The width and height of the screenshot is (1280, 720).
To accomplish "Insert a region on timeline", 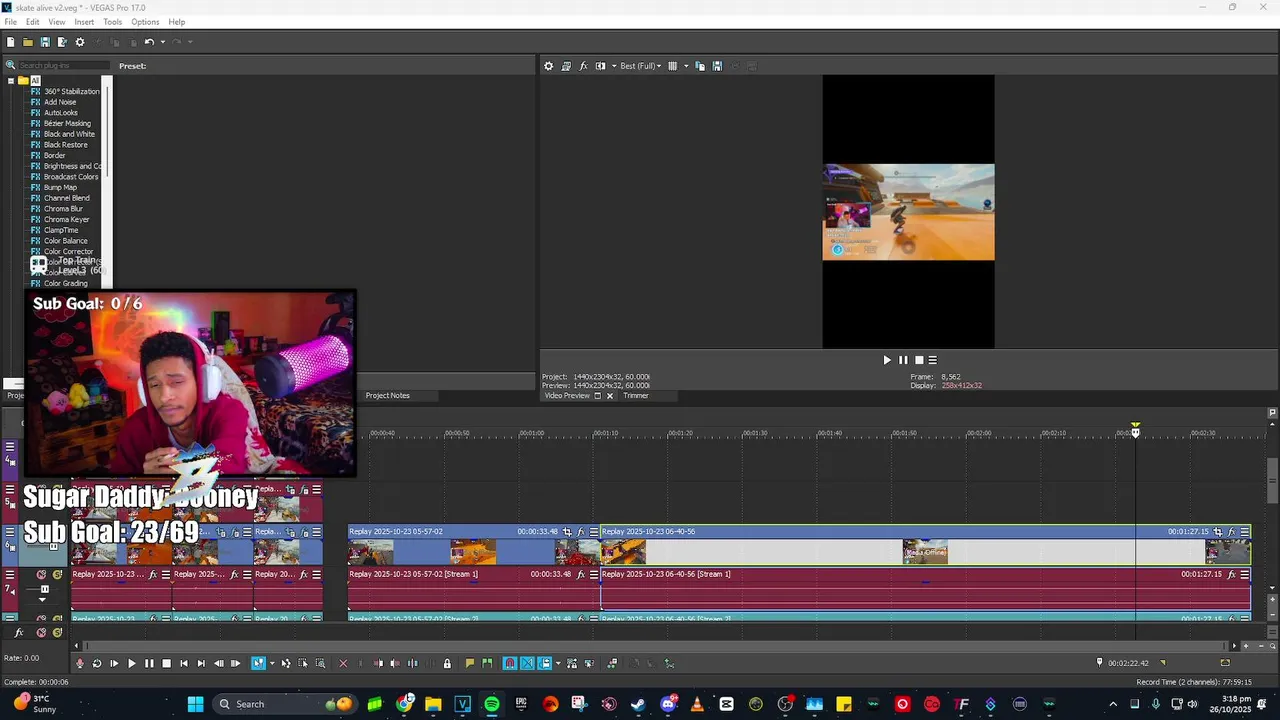I will (487, 663).
